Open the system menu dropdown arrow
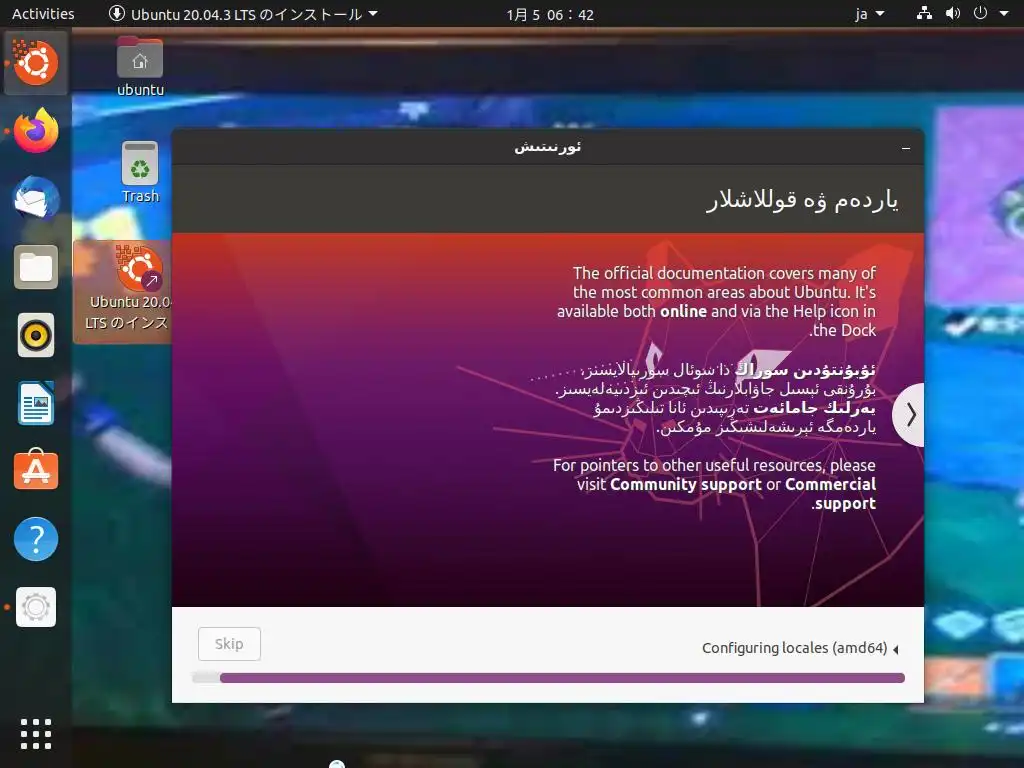The height and width of the screenshot is (768, 1024). click(x=1004, y=13)
